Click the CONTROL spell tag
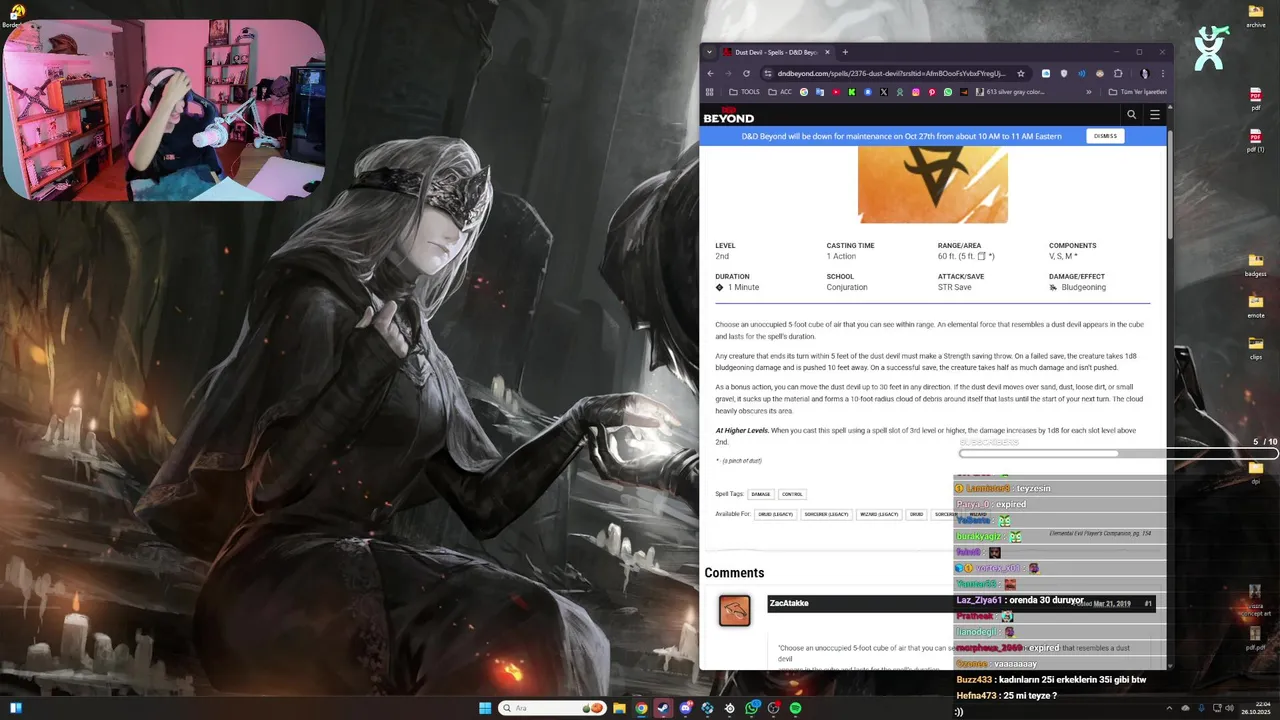Screen dimensions: 1280x720 (x=792, y=494)
